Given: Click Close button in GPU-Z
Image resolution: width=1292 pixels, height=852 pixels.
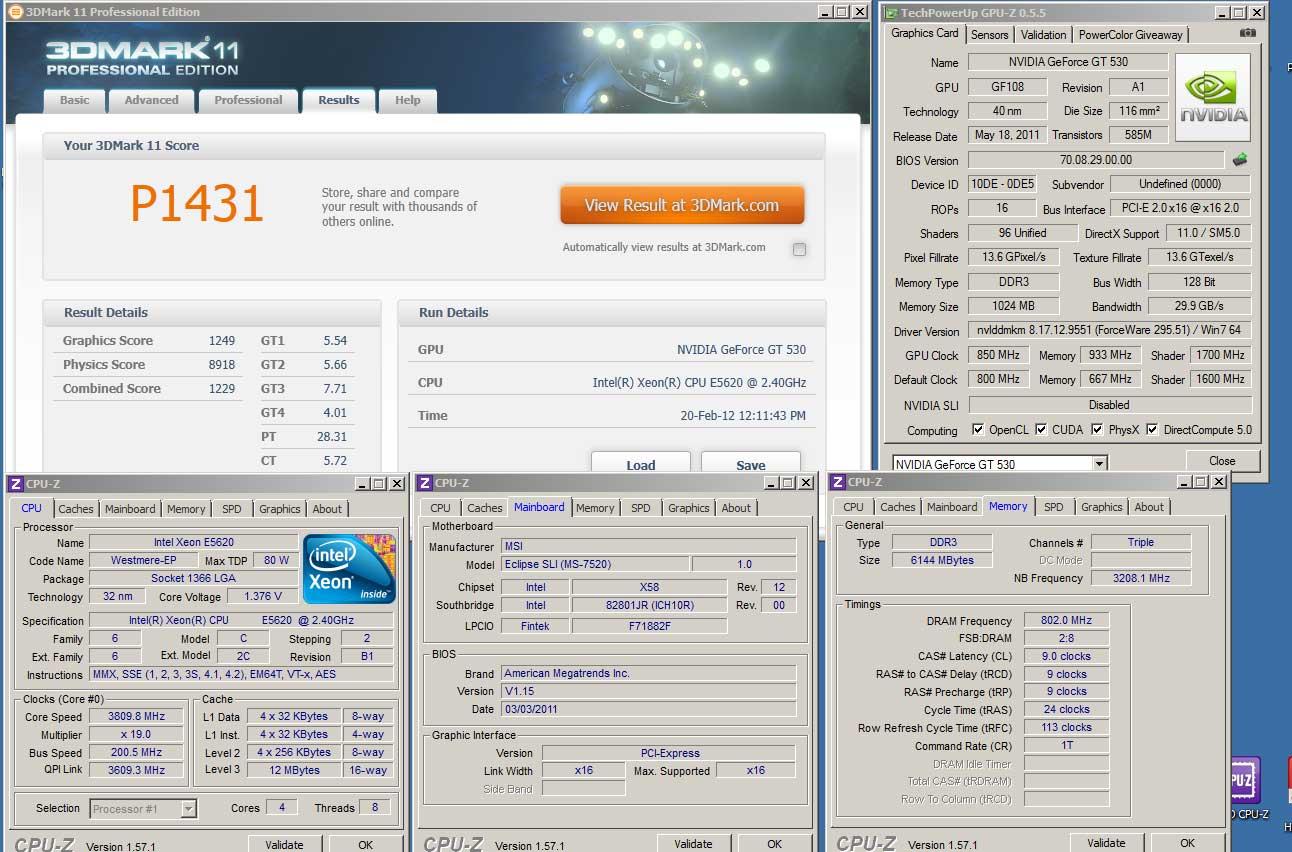Looking at the screenshot, I should 1222,461.
